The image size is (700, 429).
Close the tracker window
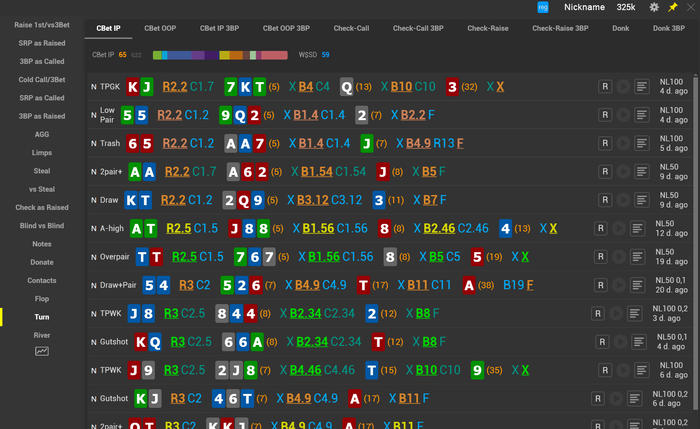(691, 7)
